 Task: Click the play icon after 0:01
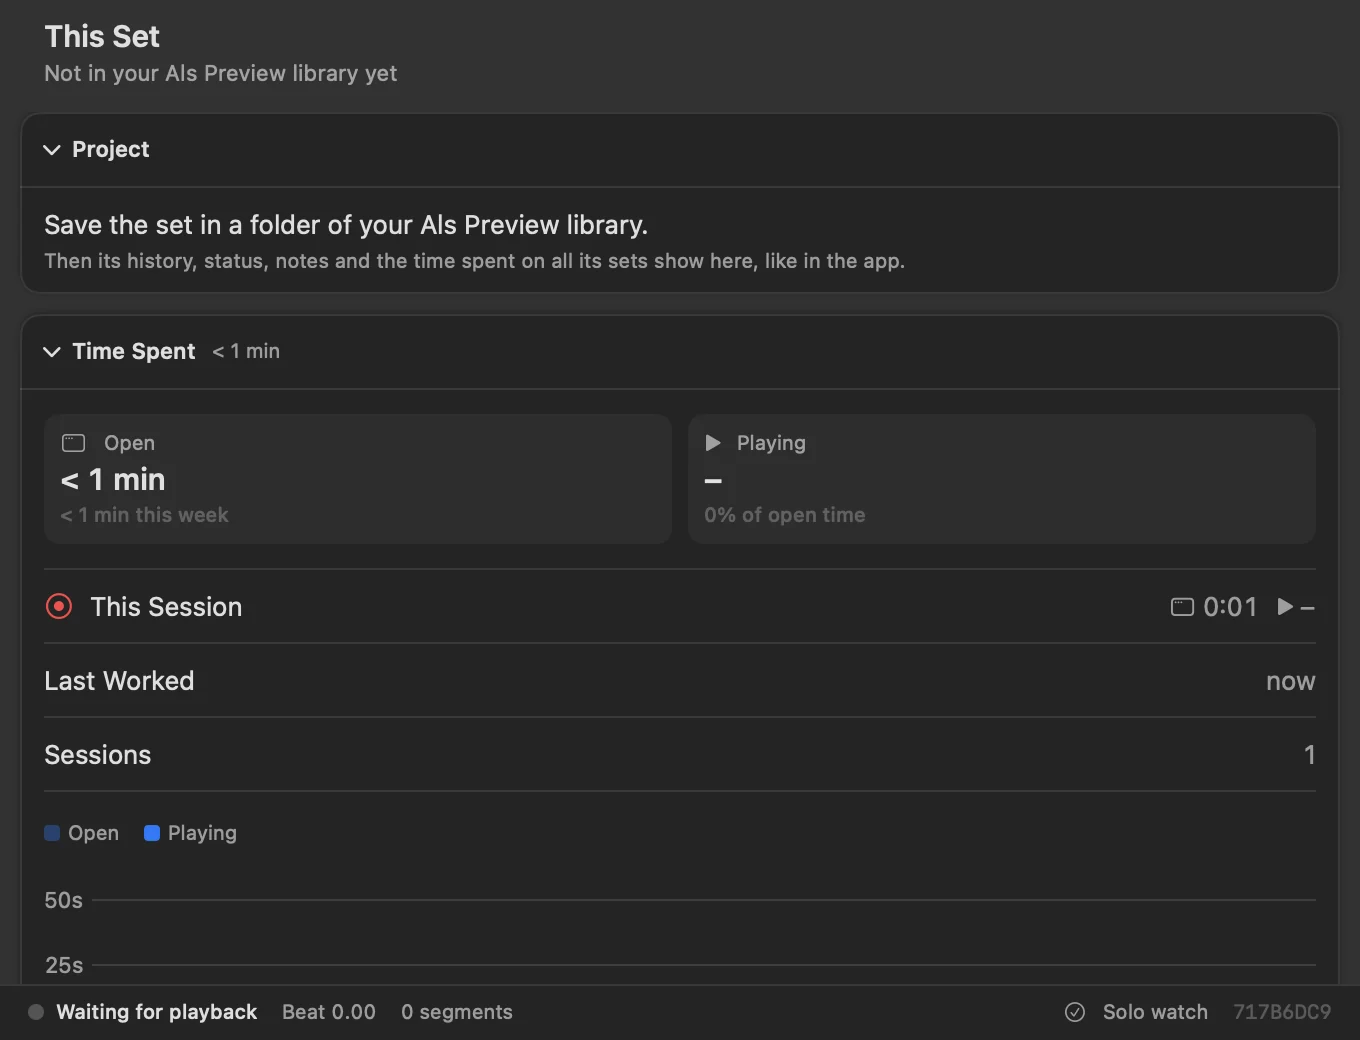coord(1285,607)
